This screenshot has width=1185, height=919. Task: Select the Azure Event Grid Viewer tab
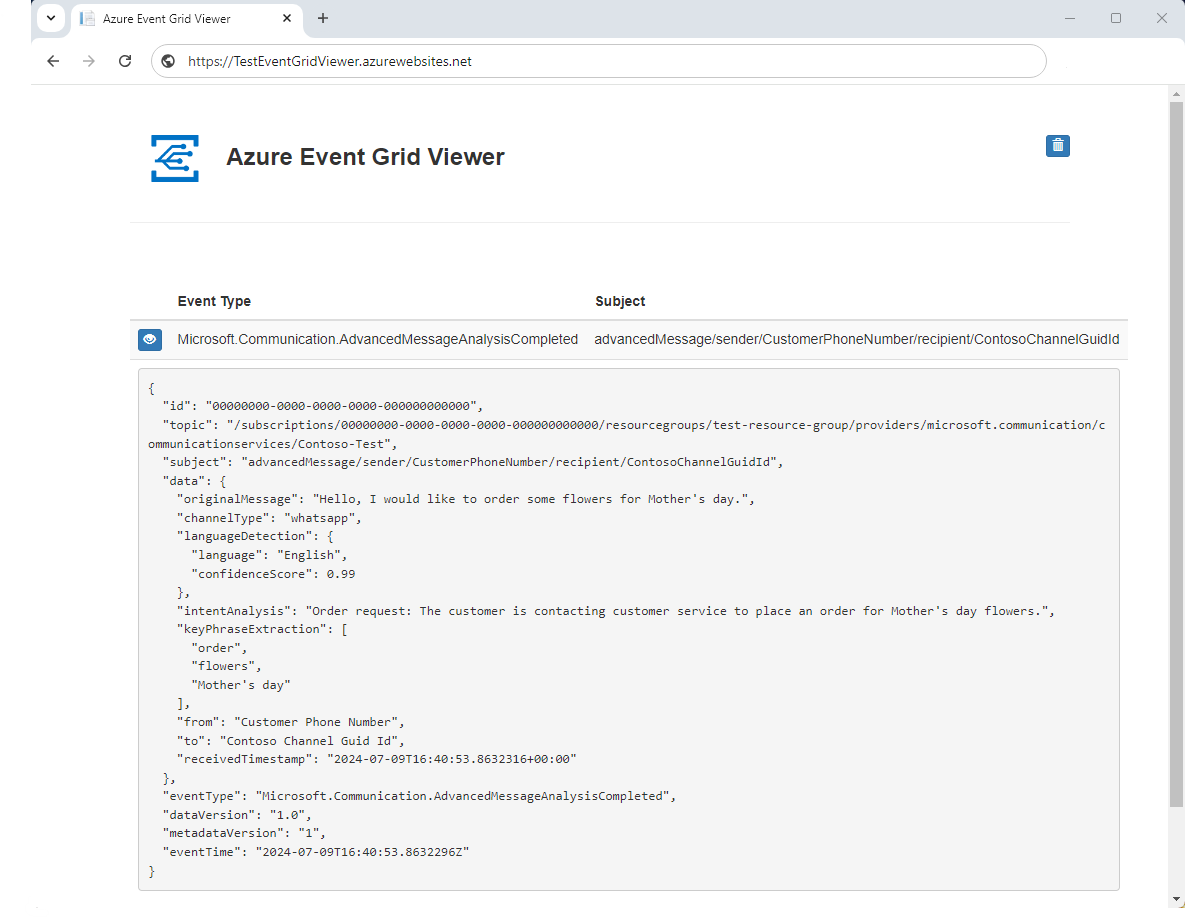[x=187, y=19]
